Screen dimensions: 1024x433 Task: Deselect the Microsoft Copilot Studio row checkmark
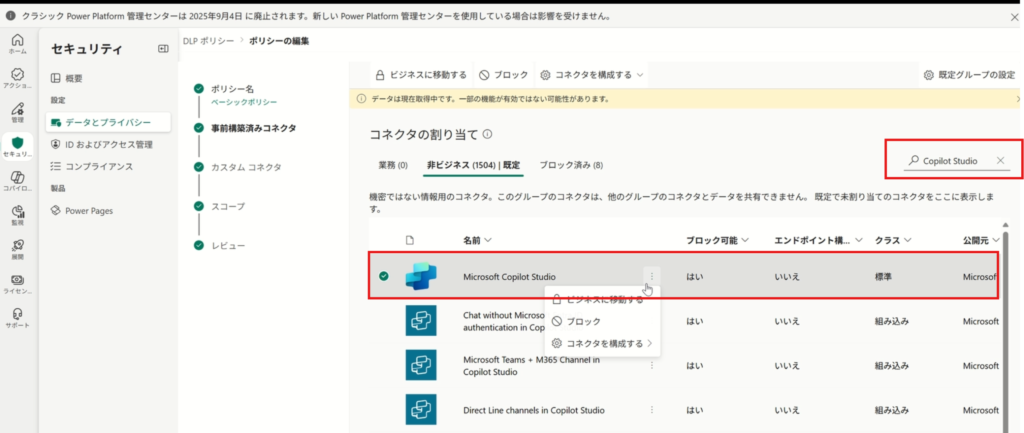[384, 276]
